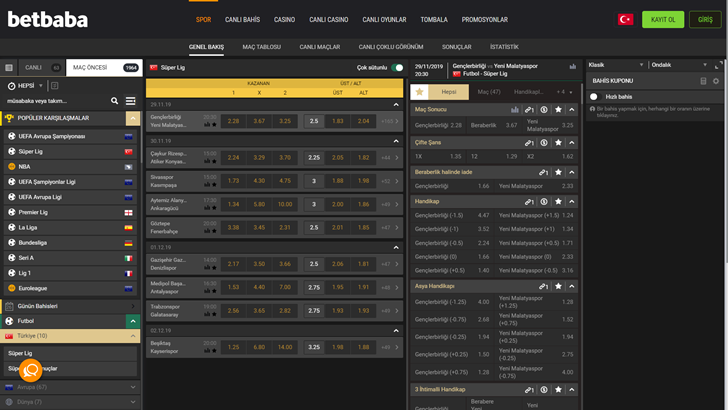Click the betbaba logo
Viewport: 728px width, 410px height.
(47, 20)
